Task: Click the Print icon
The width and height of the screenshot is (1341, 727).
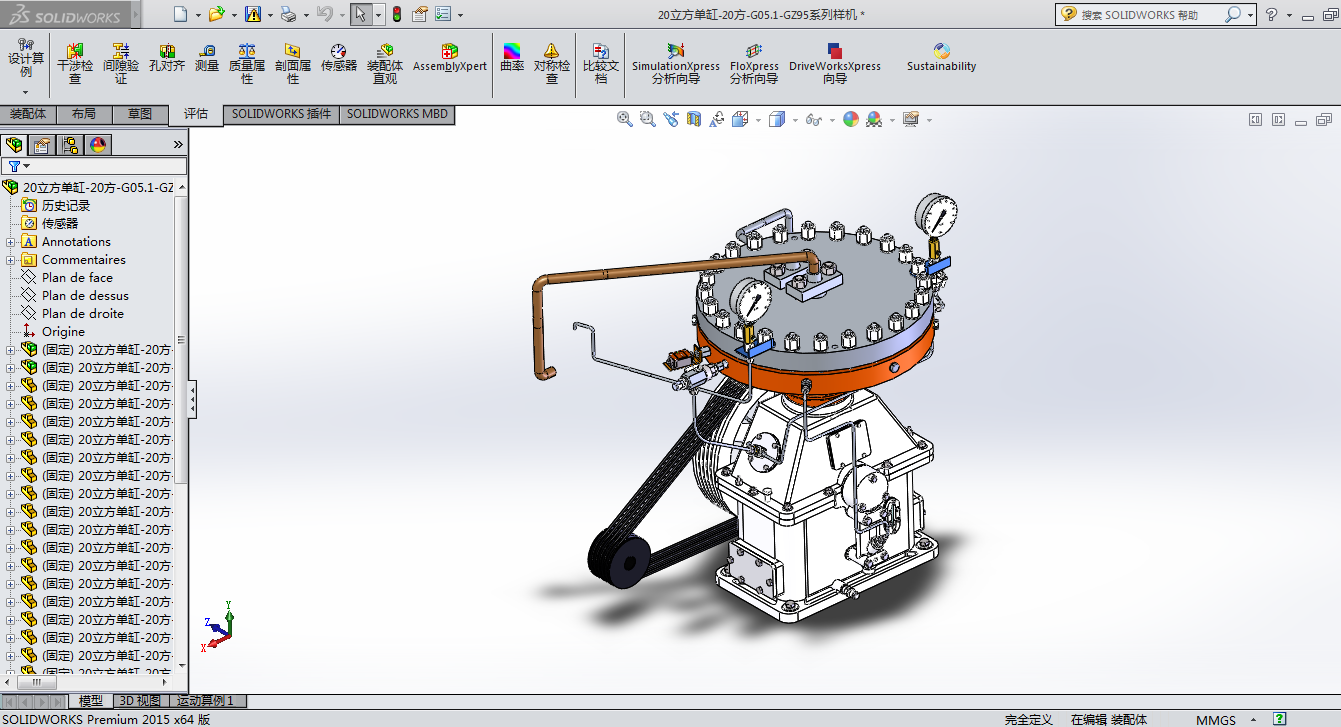Action: click(288, 14)
